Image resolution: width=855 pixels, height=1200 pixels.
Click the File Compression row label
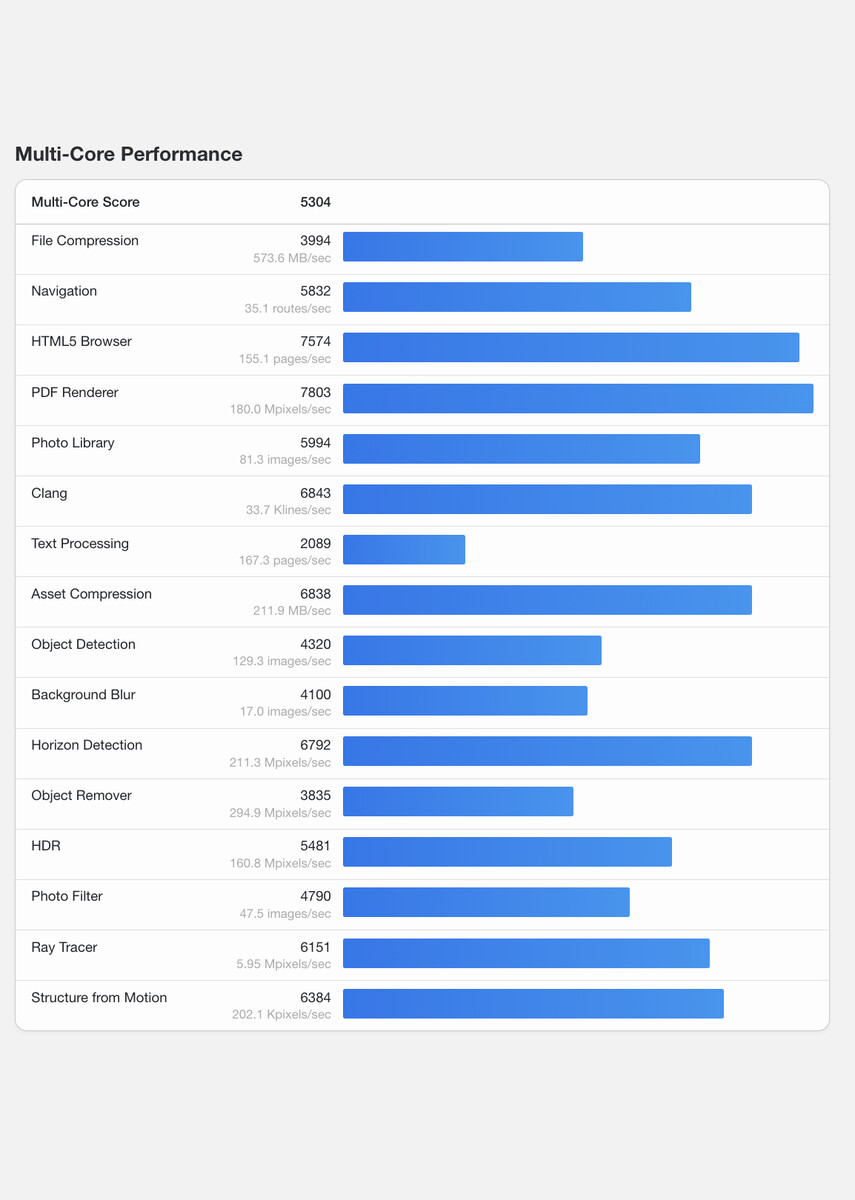(85, 241)
